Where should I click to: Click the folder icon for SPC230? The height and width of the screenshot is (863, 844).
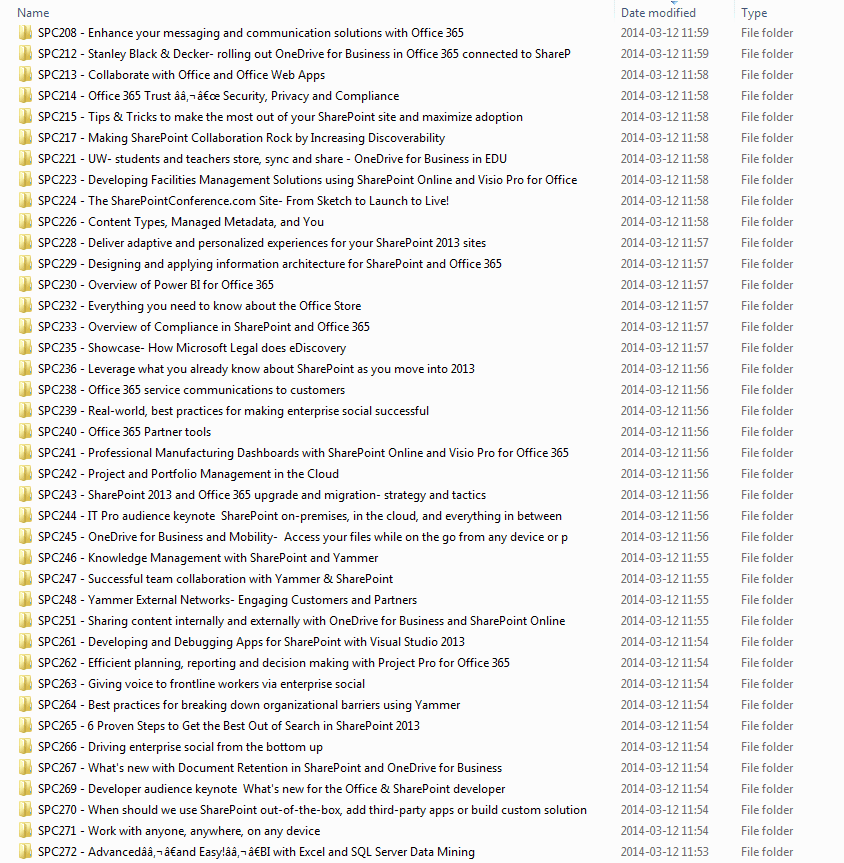tap(25, 285)
